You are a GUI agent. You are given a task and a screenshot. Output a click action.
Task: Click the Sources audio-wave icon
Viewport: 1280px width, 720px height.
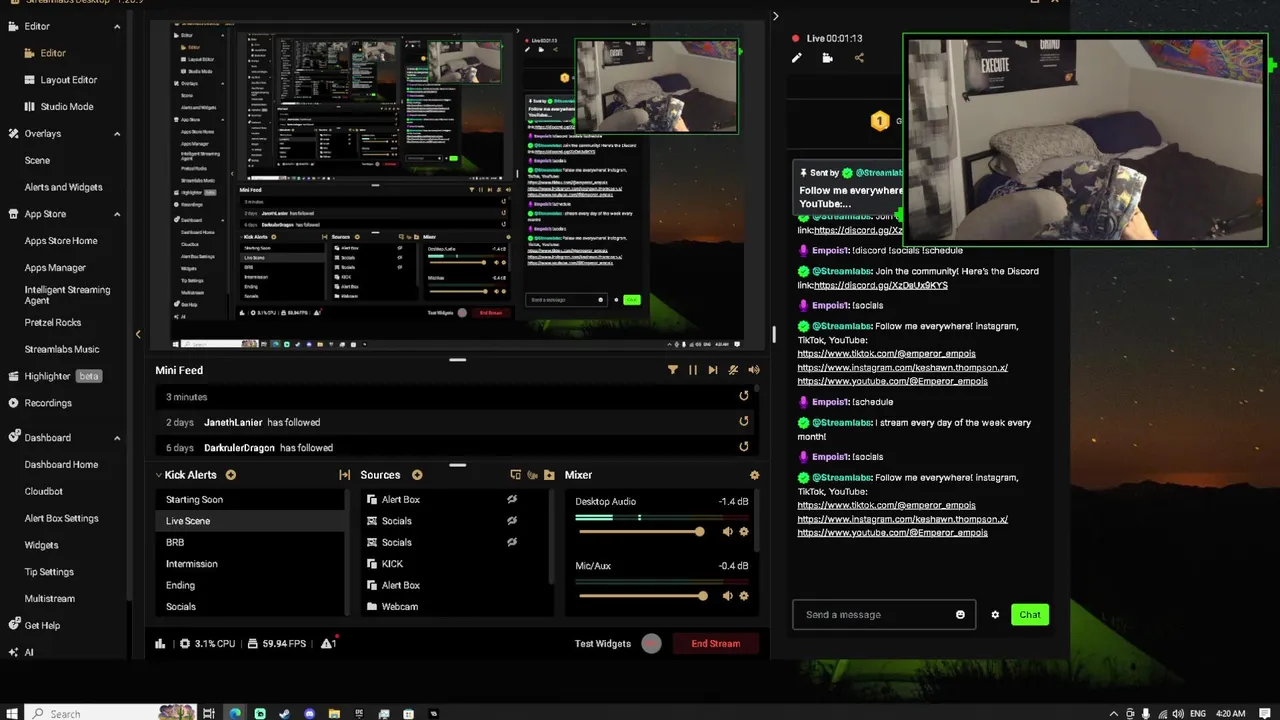(x=532, y=475)
